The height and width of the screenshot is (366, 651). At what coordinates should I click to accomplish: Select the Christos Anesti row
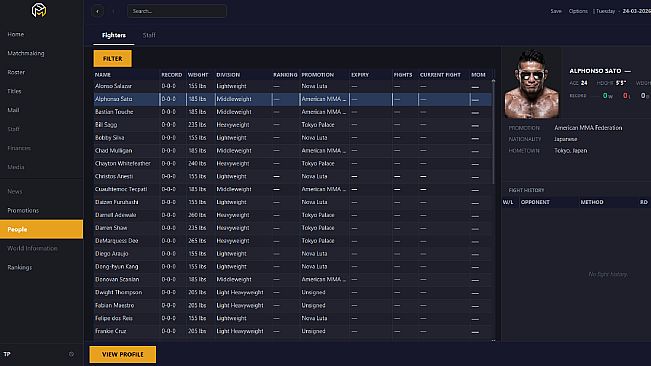(293, 176)
